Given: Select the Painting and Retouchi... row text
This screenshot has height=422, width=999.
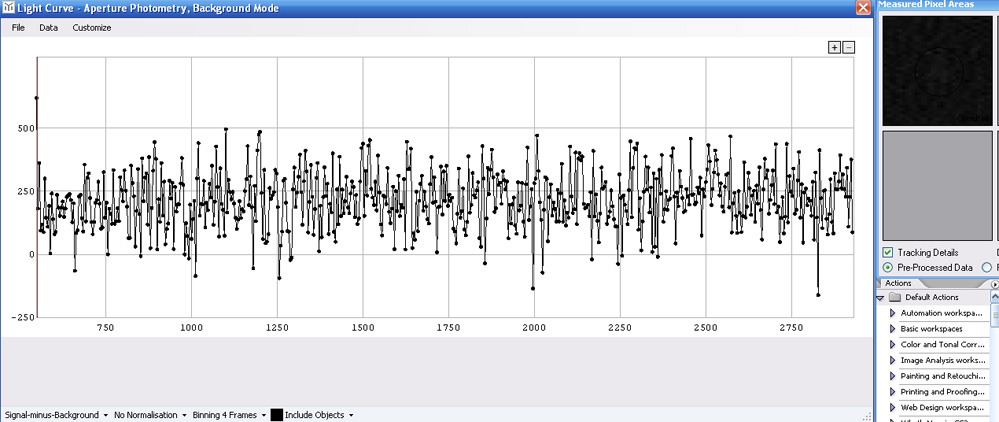Looking at the screenshot, I should coord(943,376).
